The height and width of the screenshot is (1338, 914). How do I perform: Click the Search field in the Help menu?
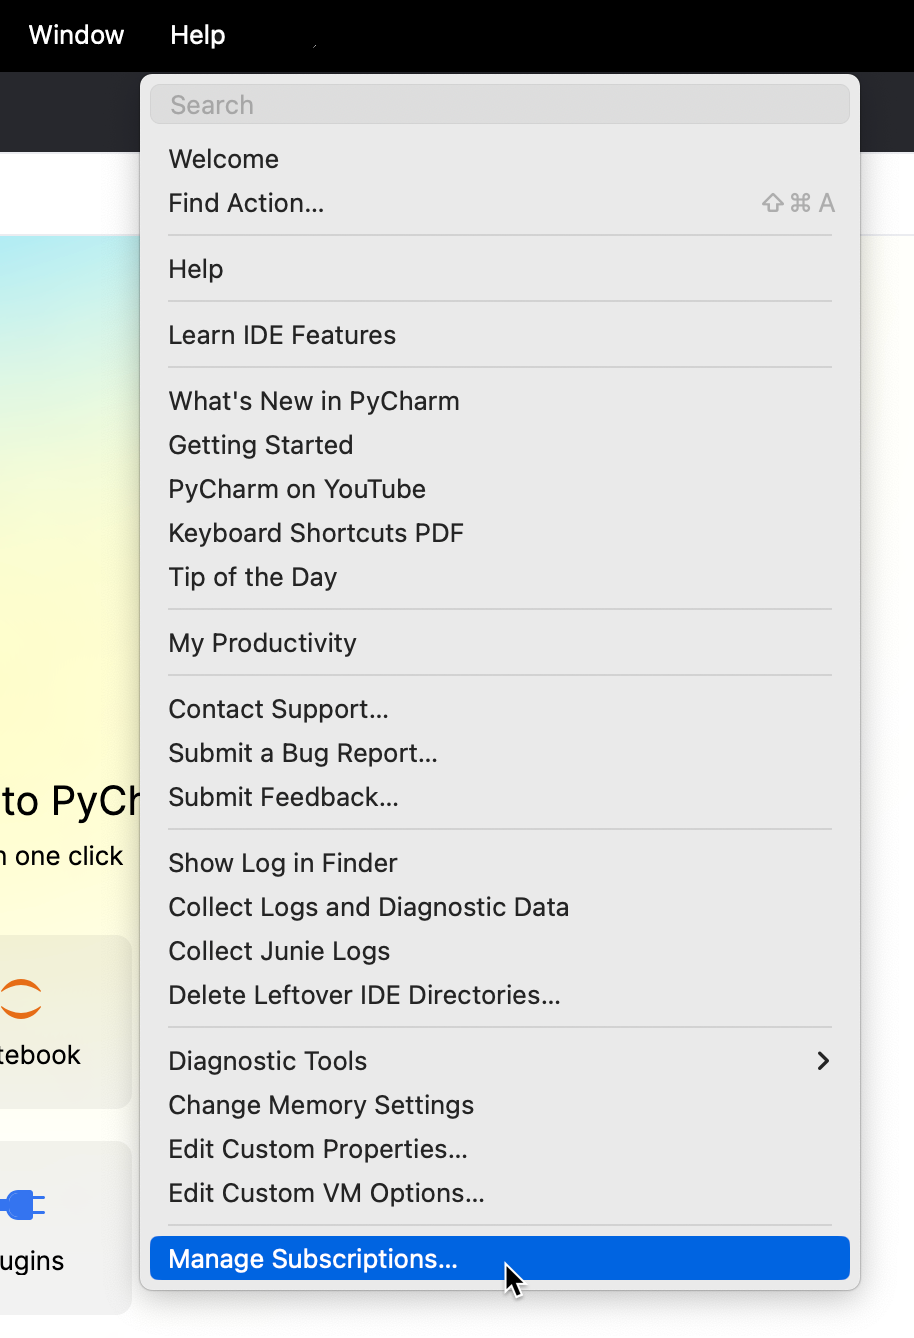tap(500, 103)
